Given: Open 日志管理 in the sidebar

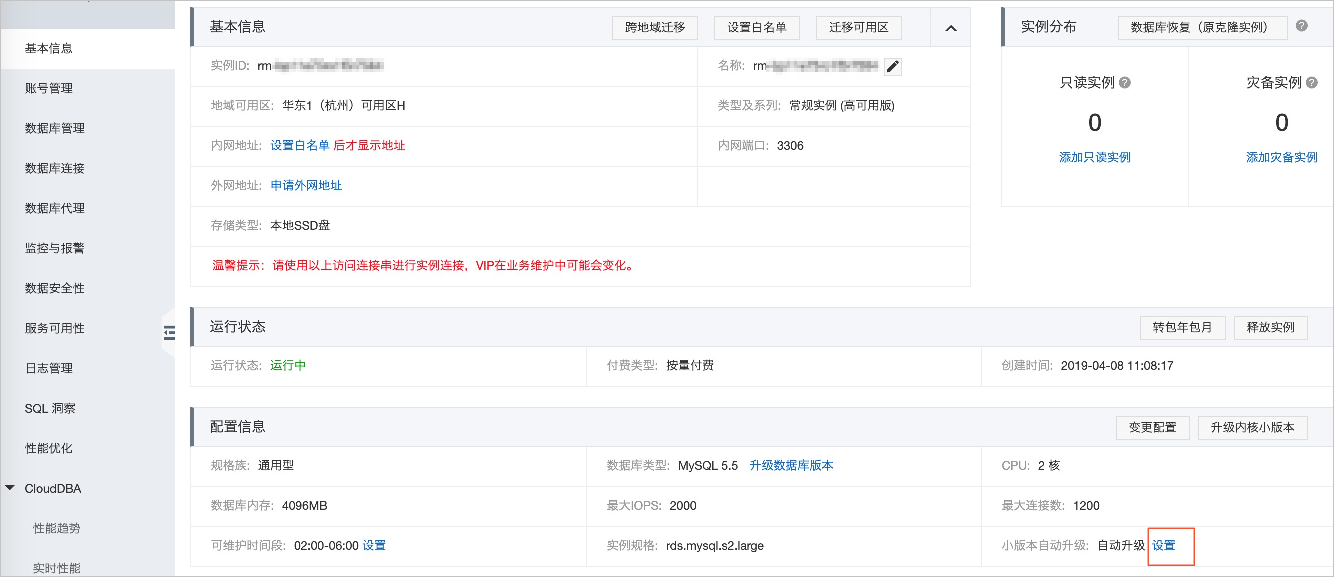Looking at the screenshot, I should pyautogui.click(x=49, y=368).
